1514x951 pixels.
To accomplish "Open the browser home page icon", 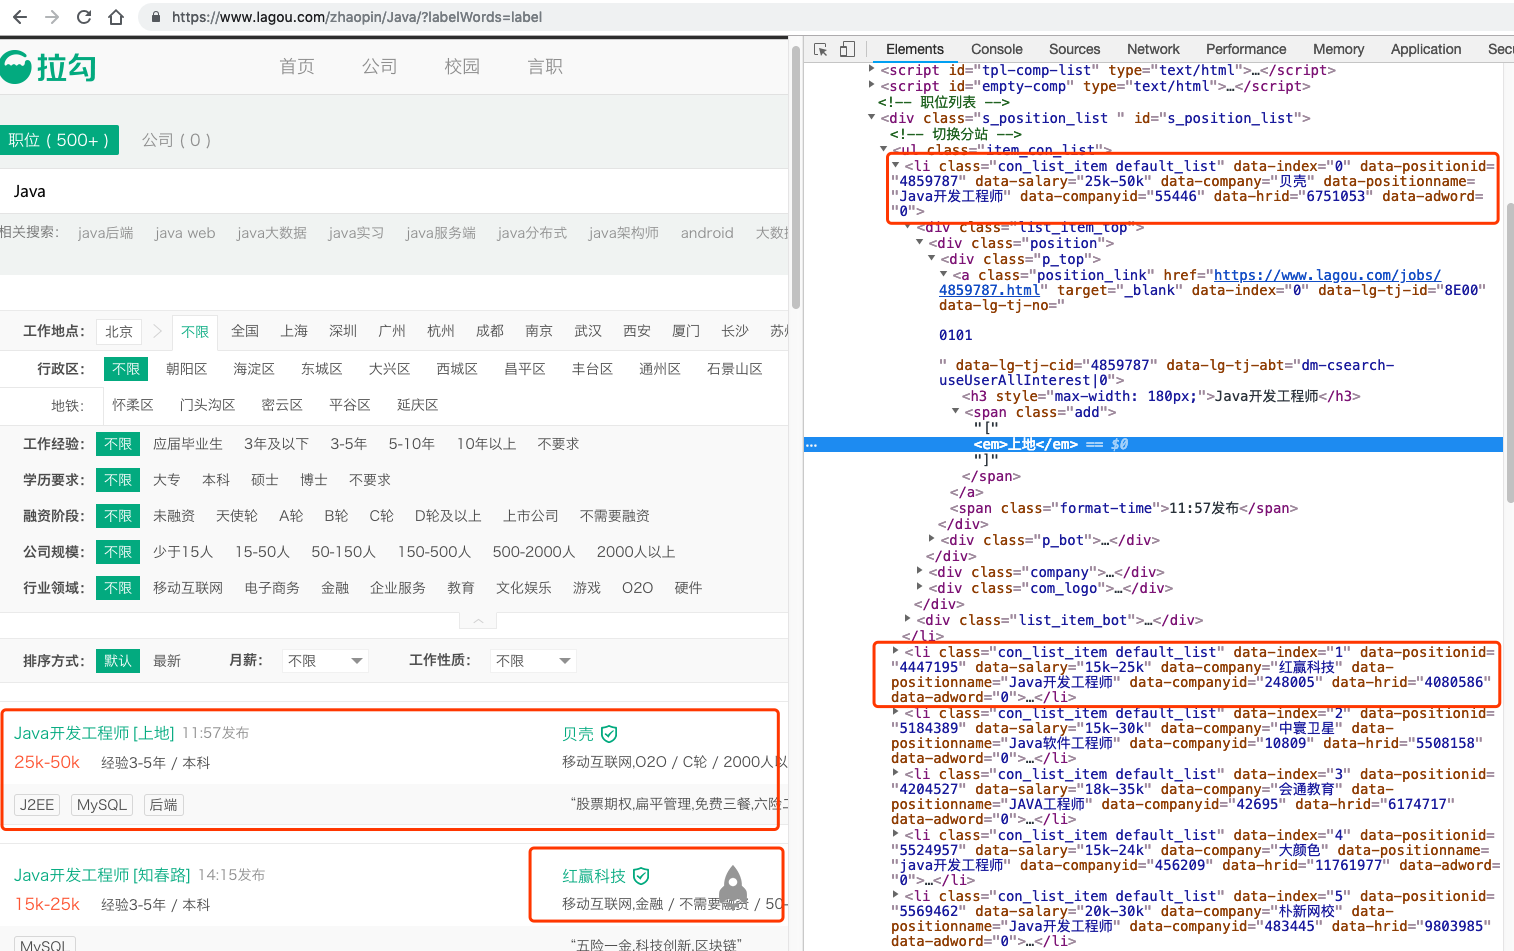I will [116, 17].
